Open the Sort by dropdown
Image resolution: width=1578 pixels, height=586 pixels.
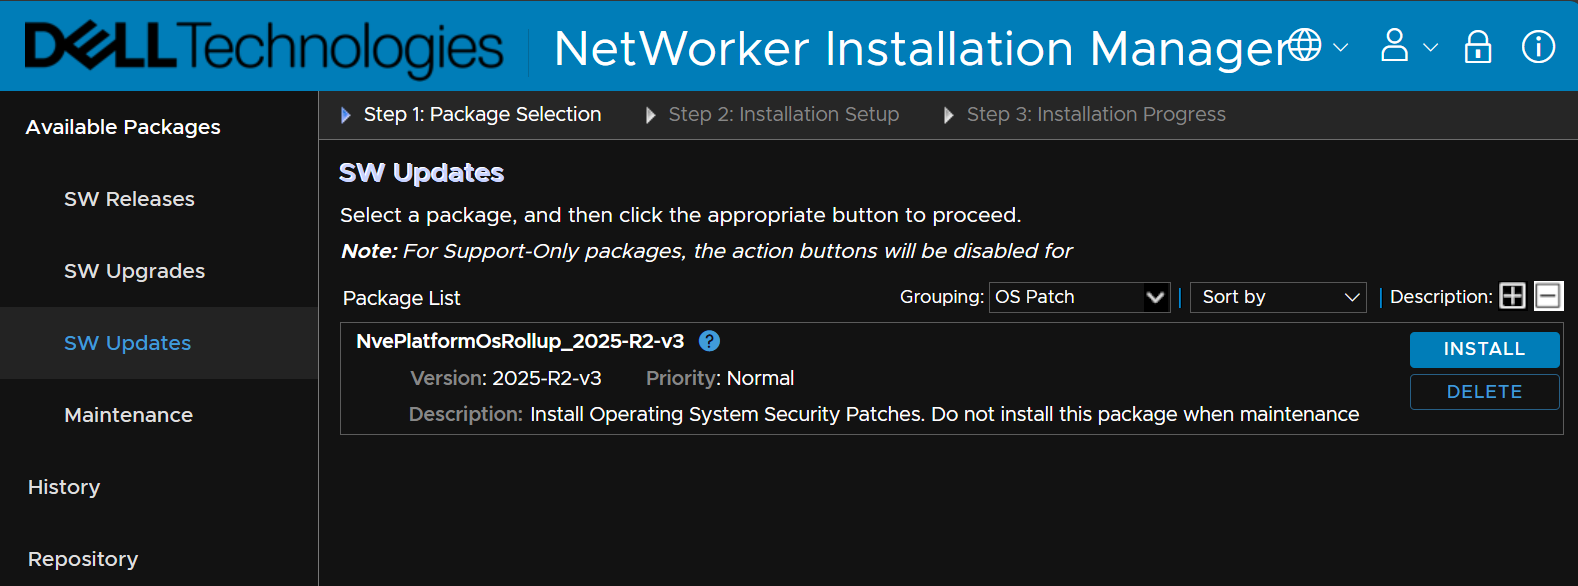tap(1278, 297)
